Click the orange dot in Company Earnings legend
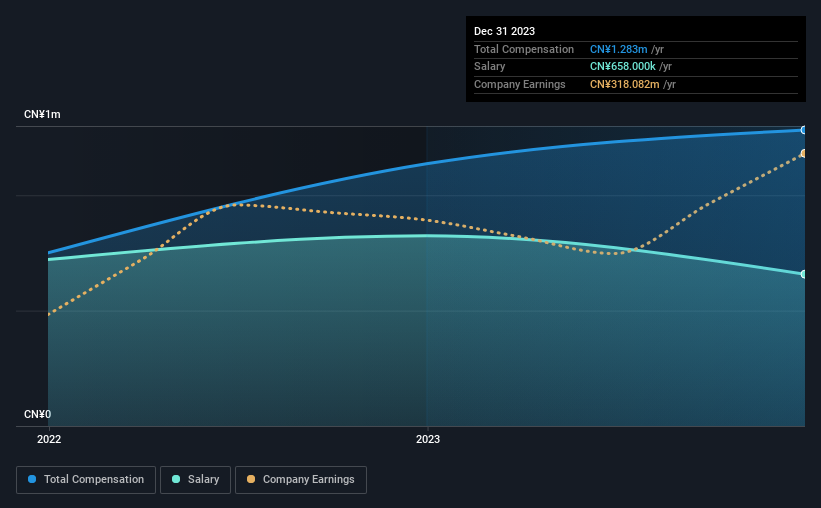 251,479
